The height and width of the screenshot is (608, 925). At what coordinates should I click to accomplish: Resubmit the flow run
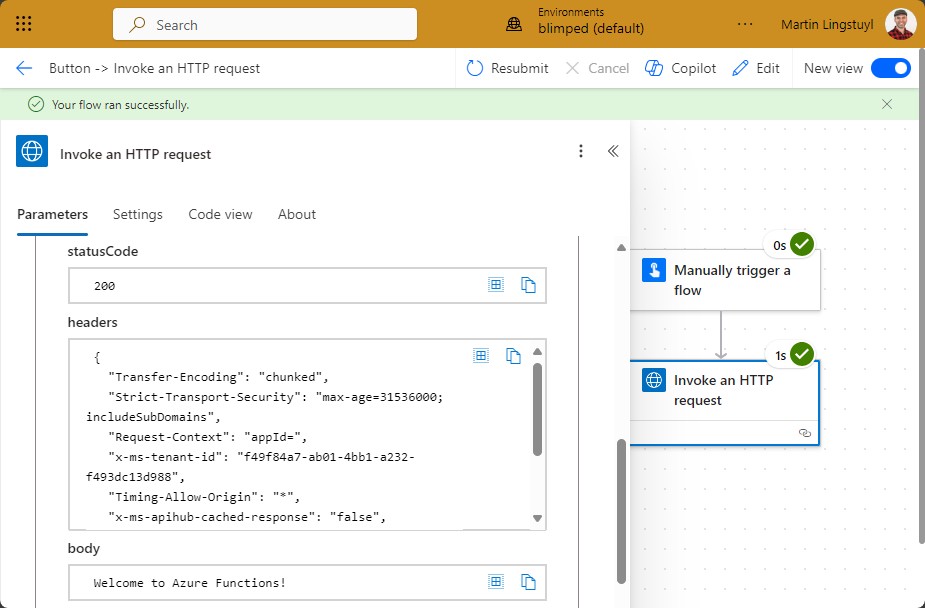click(507, 68)
